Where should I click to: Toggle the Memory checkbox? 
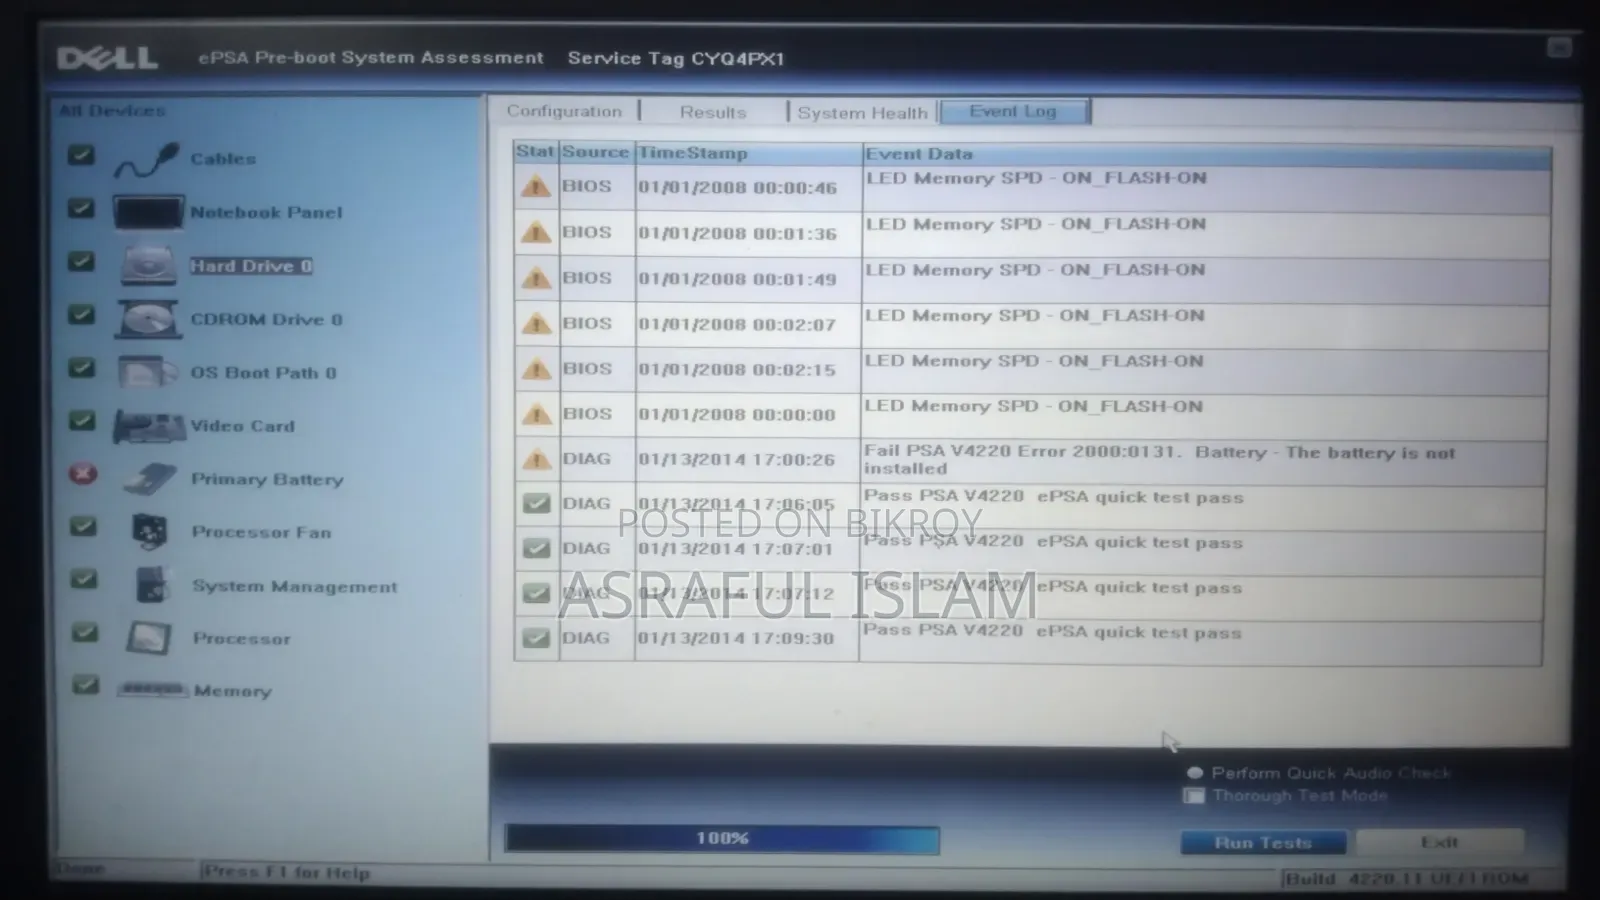point(86,685)
